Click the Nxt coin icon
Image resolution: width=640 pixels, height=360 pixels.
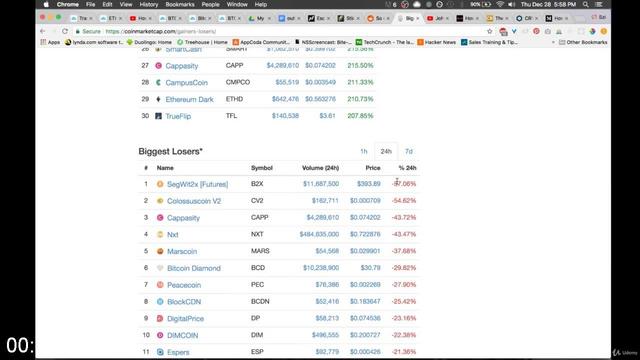(160, 234)
